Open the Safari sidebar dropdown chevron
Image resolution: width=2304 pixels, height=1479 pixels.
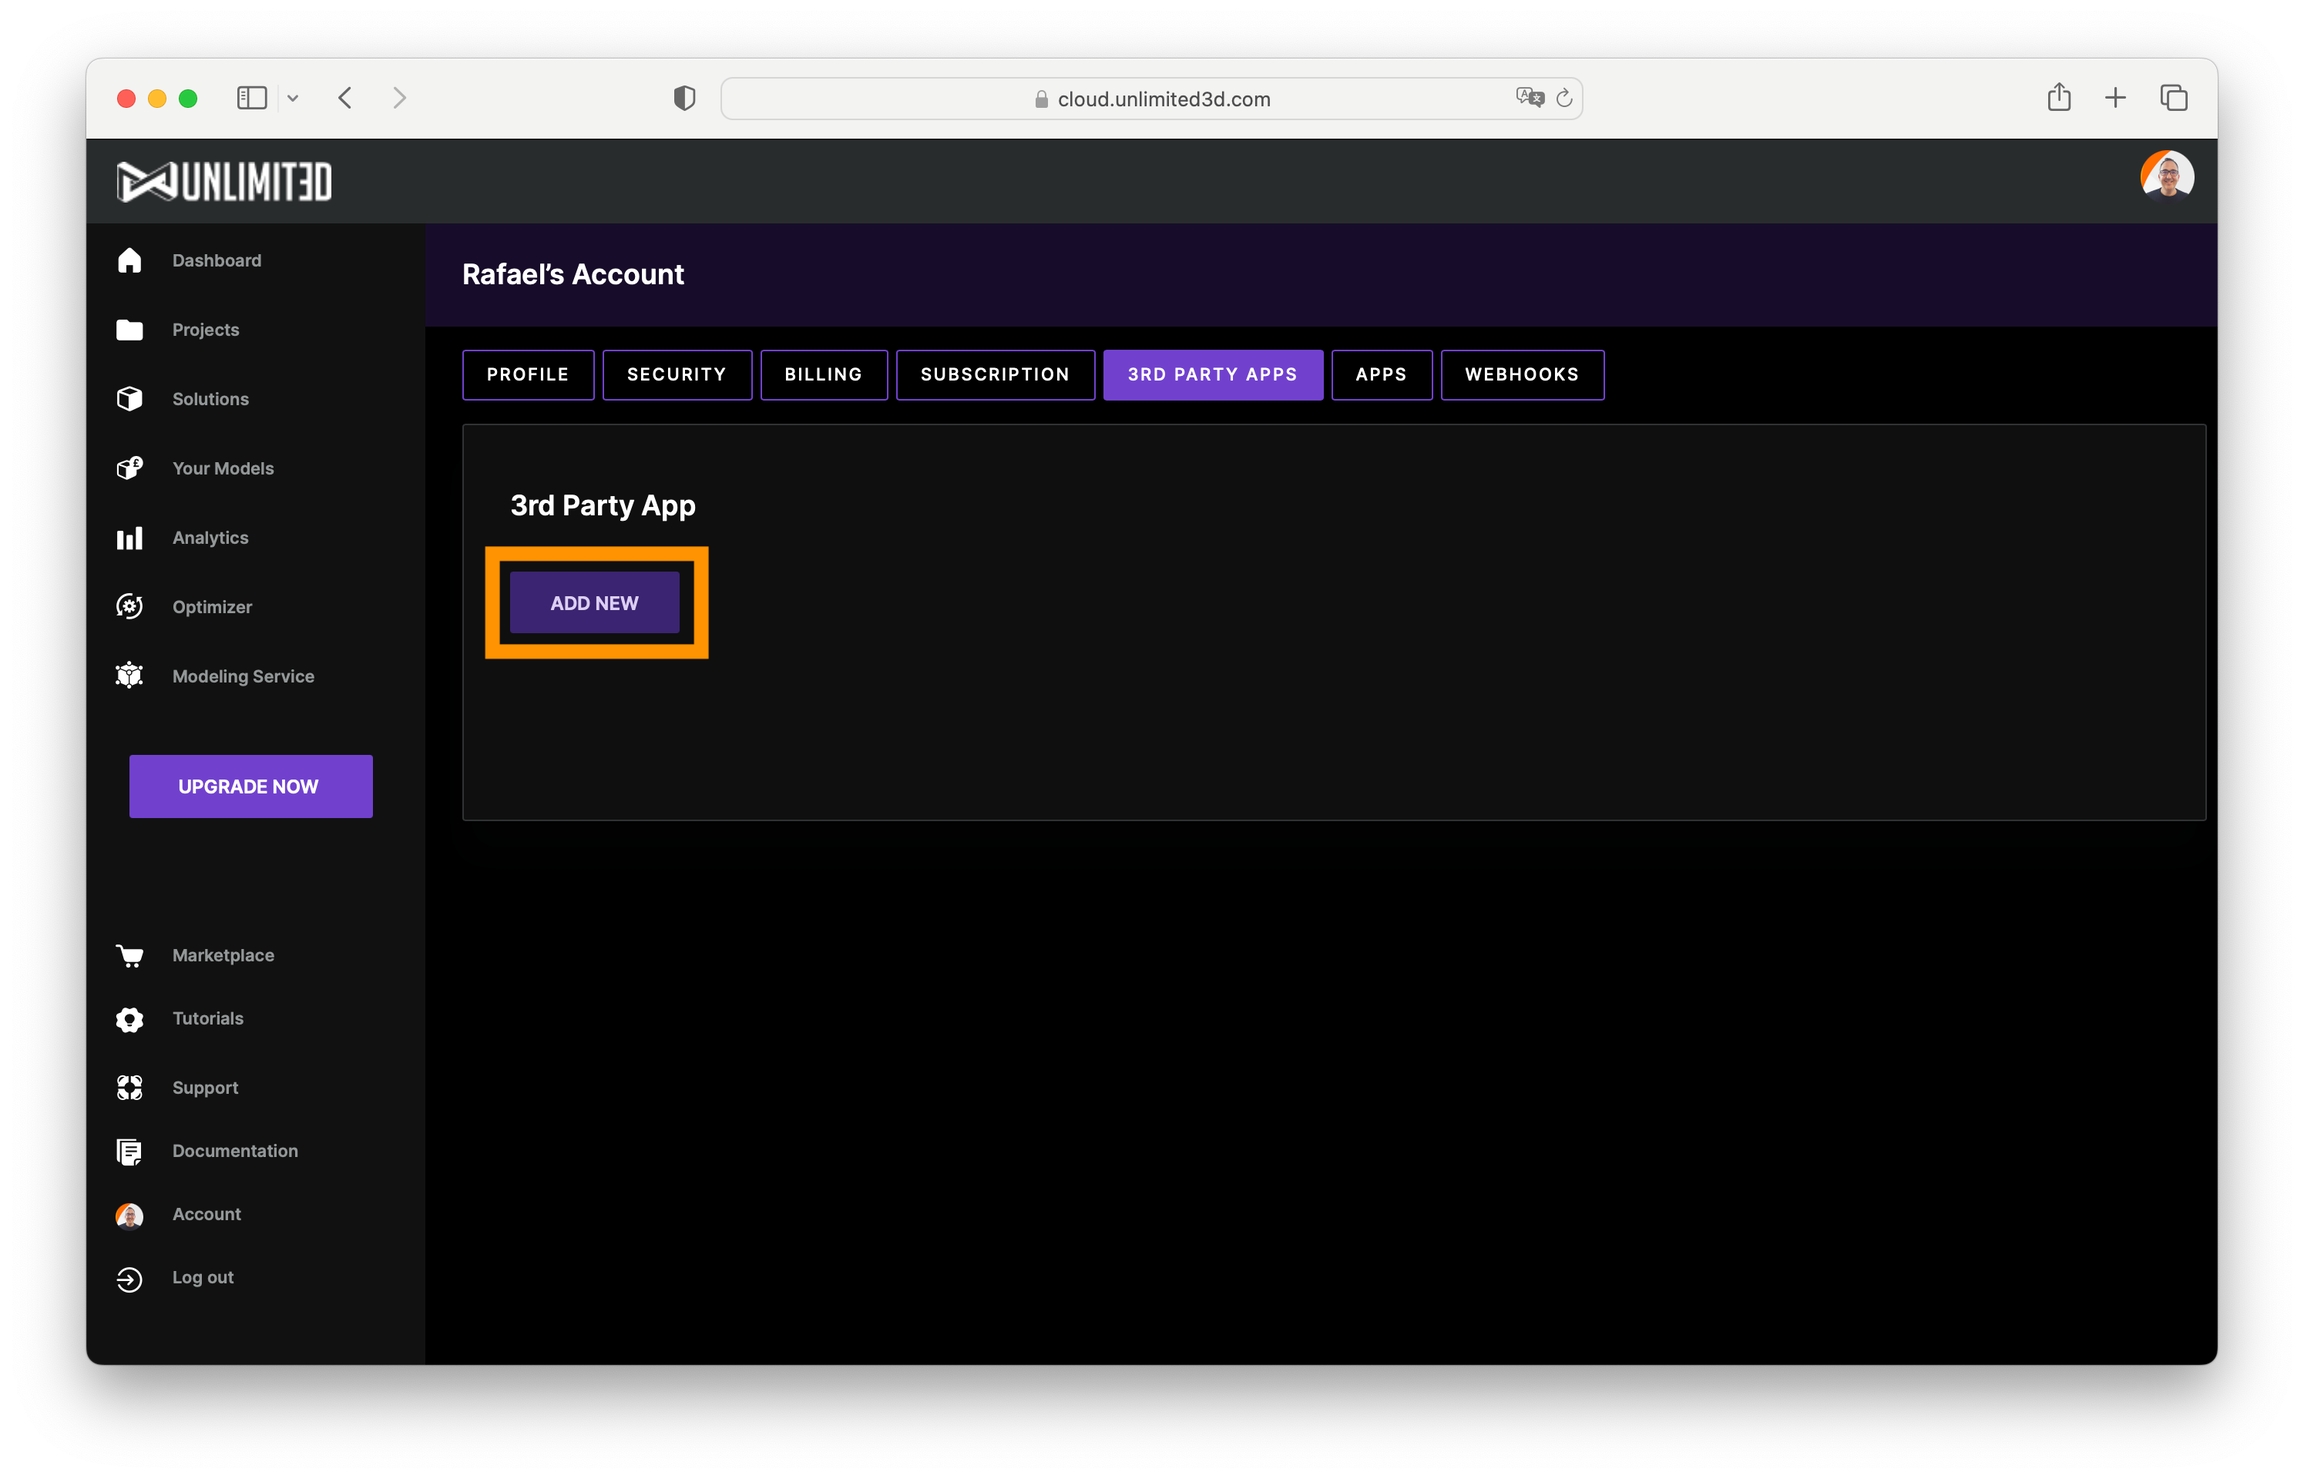pyautogui.click(x=293, y=98)
